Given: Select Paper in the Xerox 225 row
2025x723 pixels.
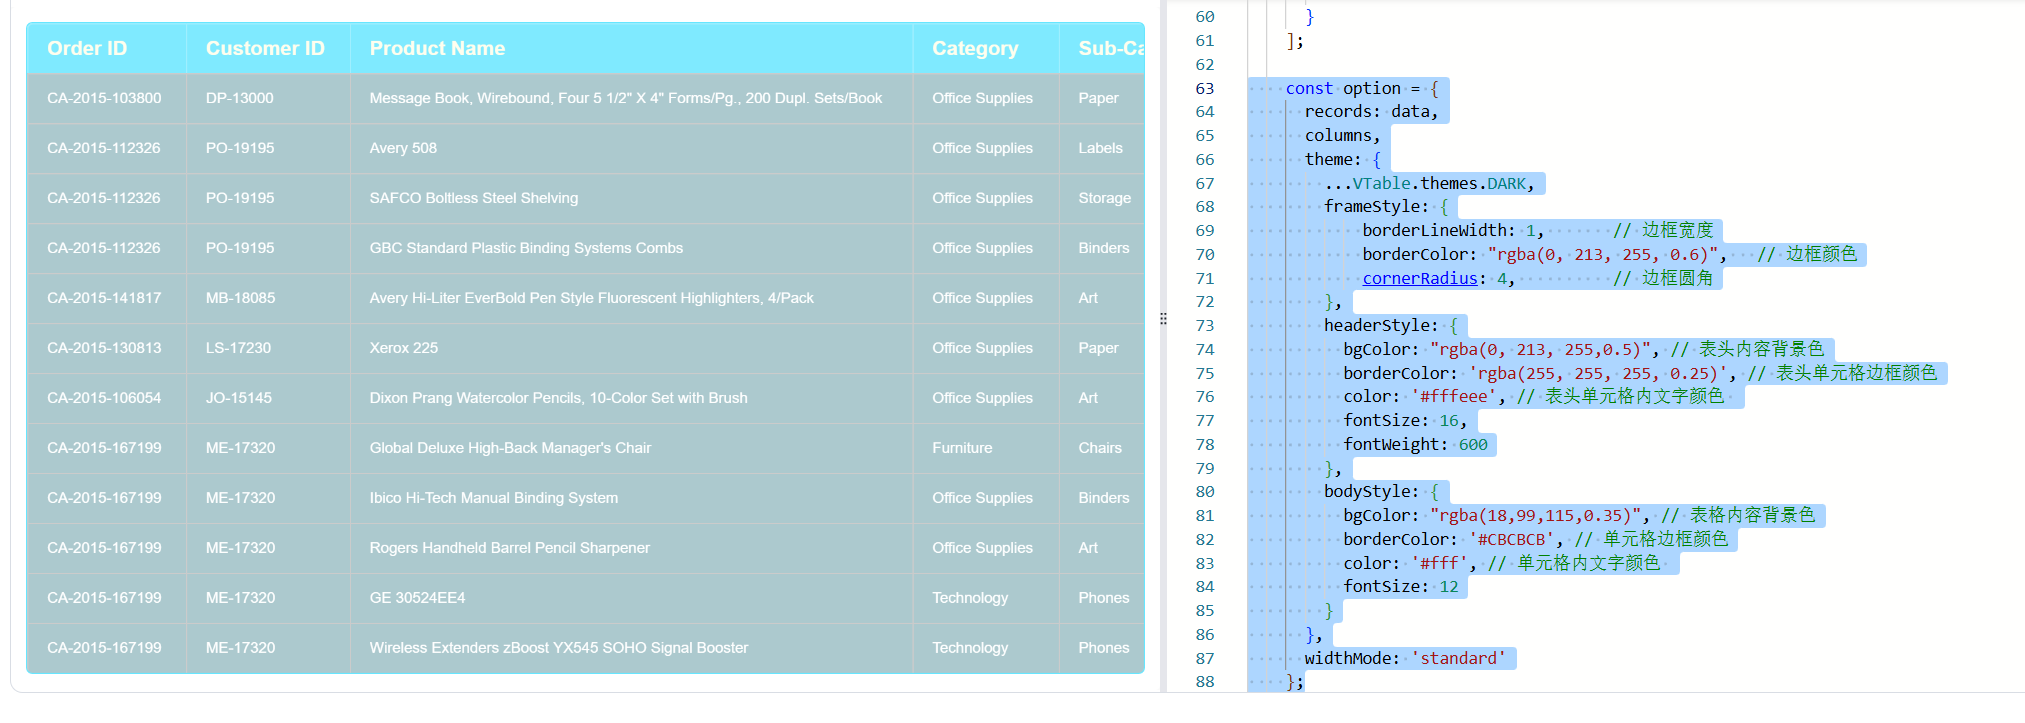Looking at the screenshot, I should coord(1101,348).
